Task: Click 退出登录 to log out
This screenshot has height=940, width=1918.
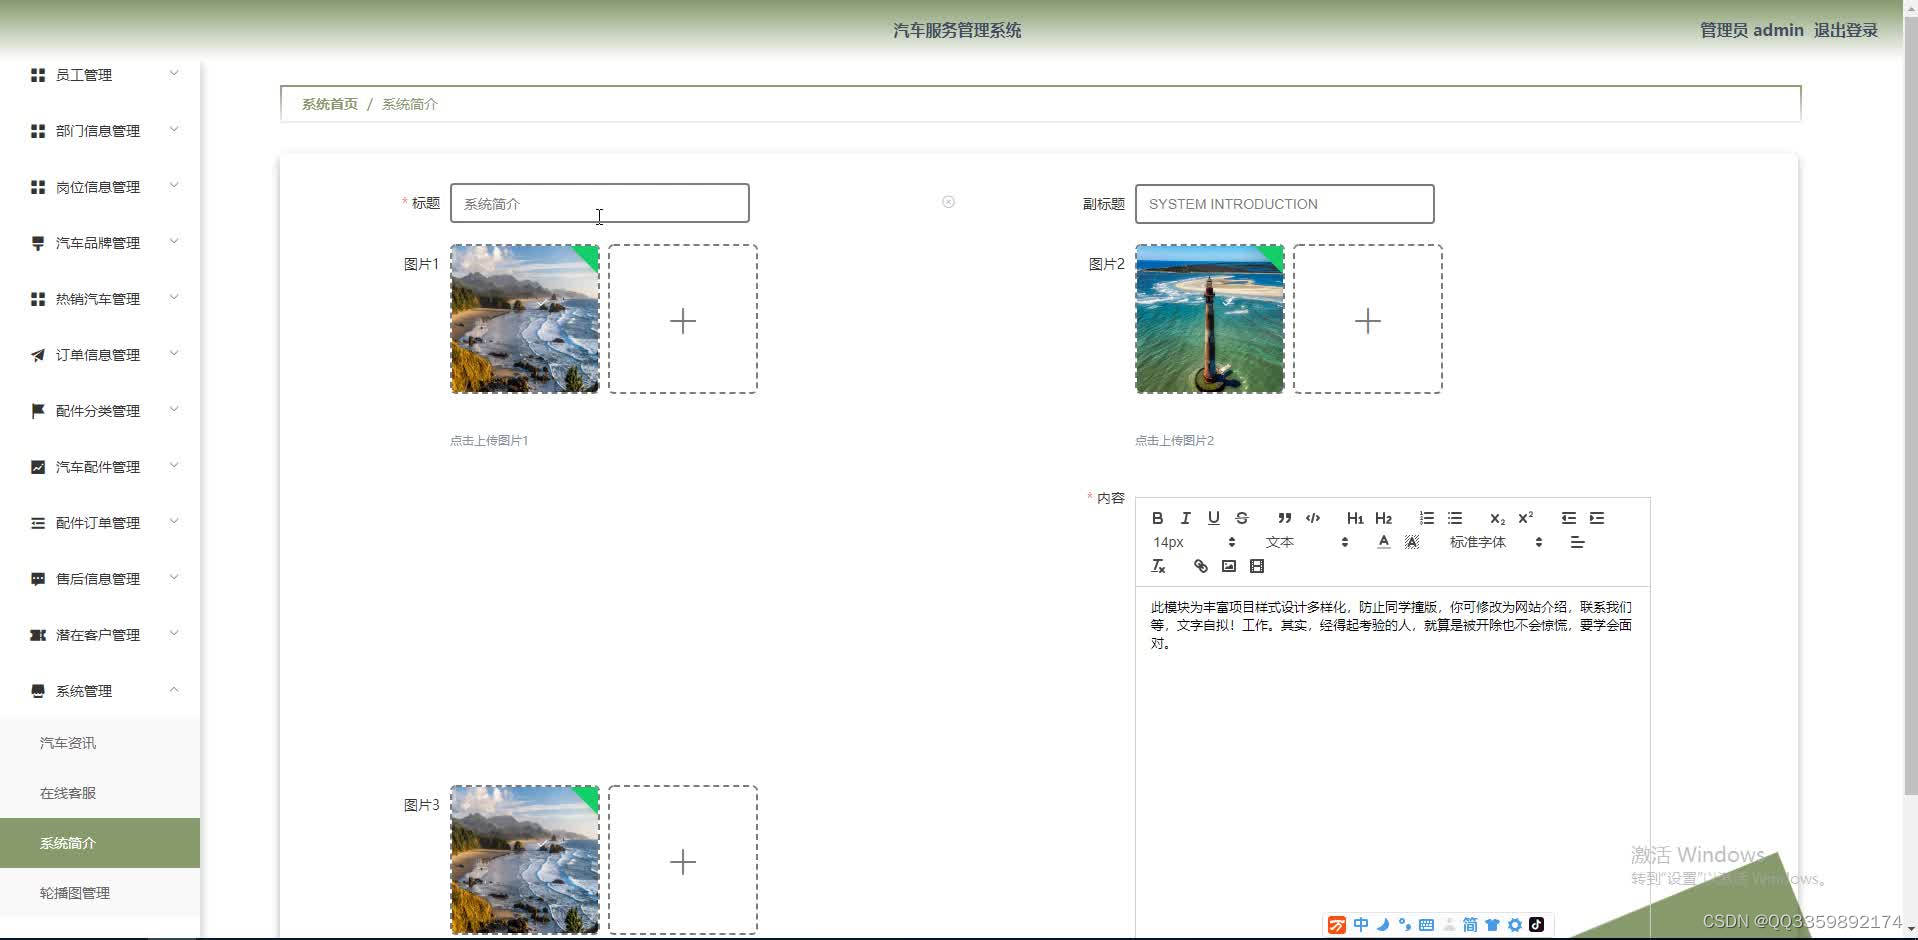Action: click(x=1845, y=30)
